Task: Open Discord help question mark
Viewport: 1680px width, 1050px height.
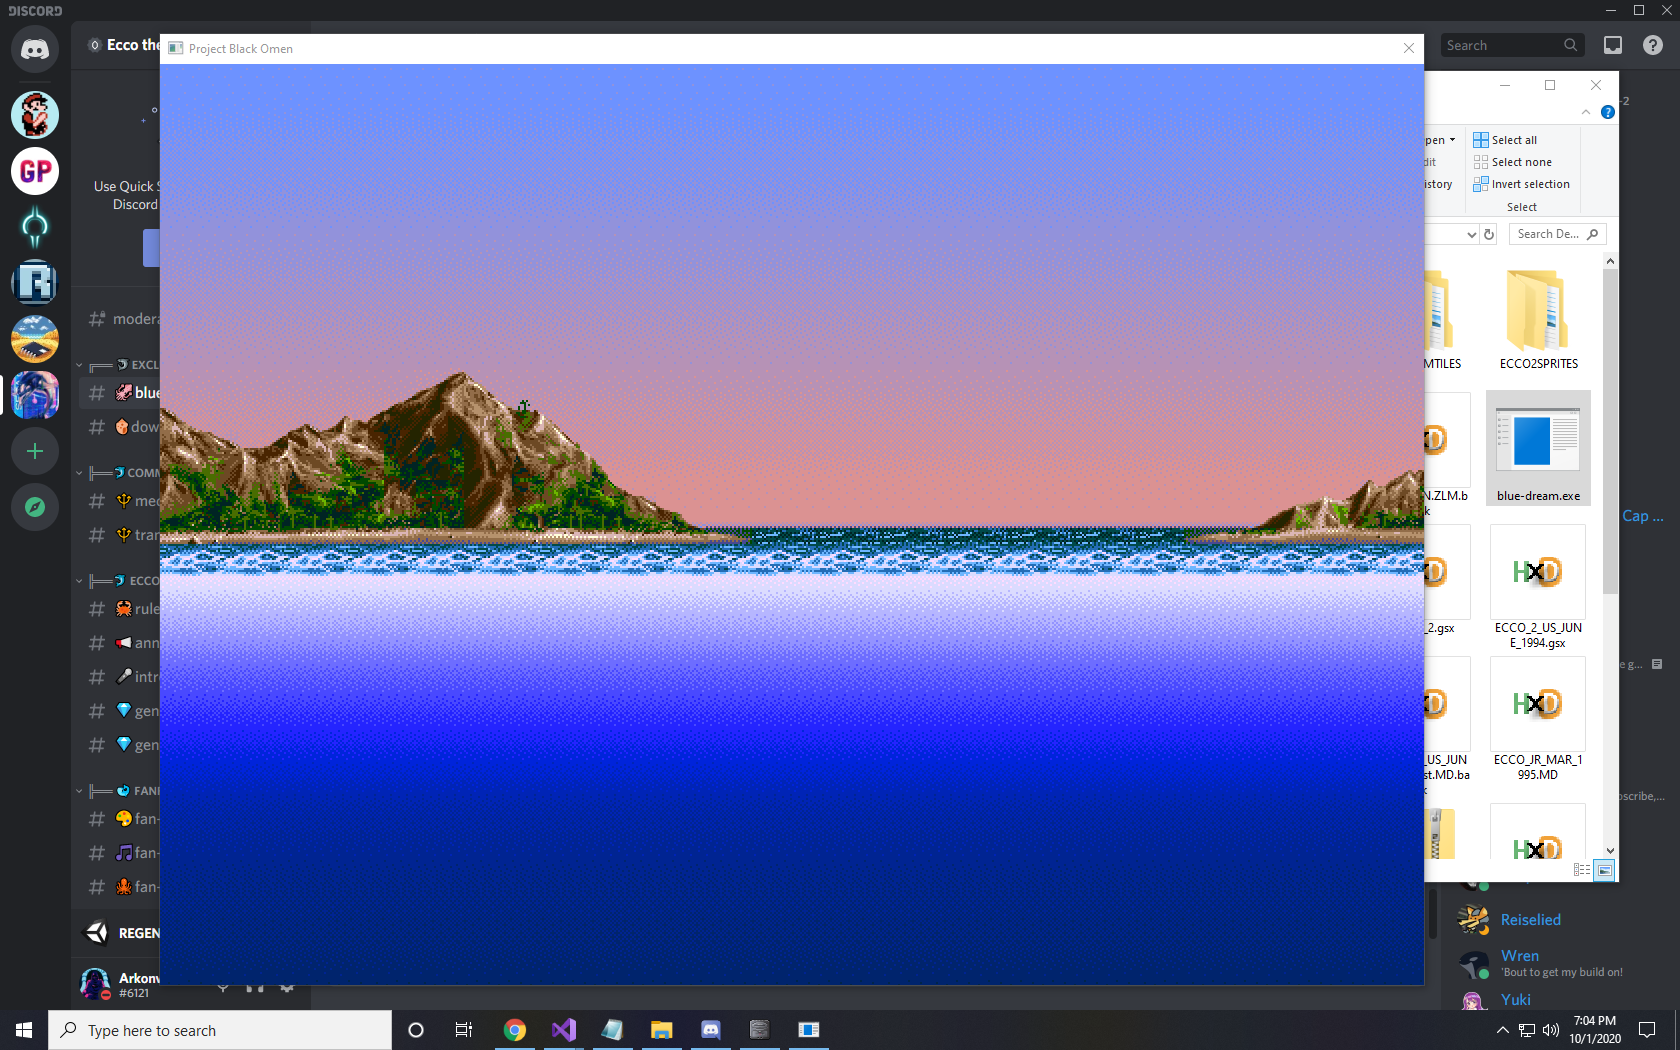Action: coord(1653,45)
